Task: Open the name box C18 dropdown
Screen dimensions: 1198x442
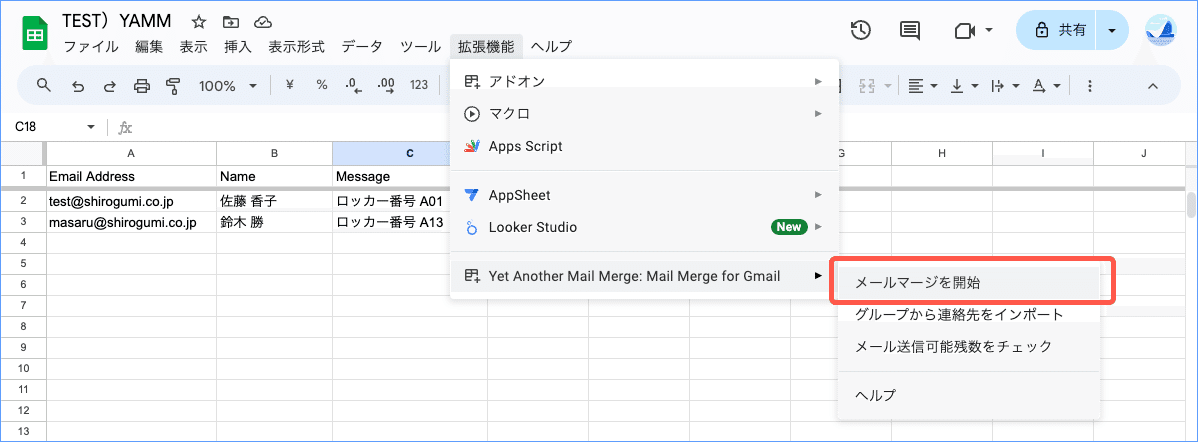Action: [91, 127]
